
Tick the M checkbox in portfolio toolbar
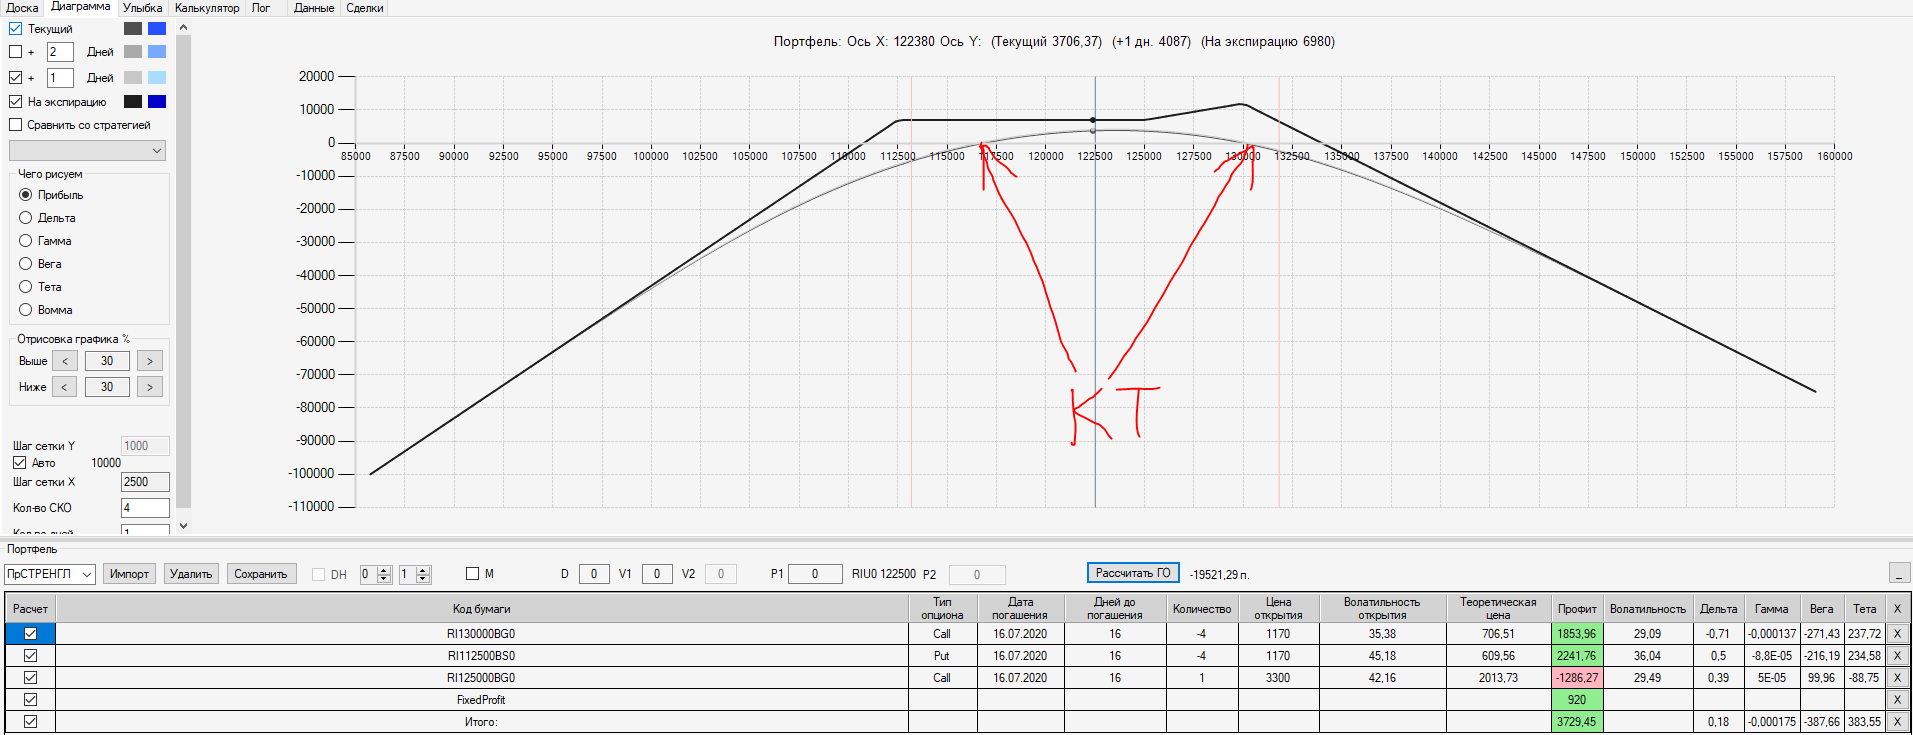[x=473, y=574]
